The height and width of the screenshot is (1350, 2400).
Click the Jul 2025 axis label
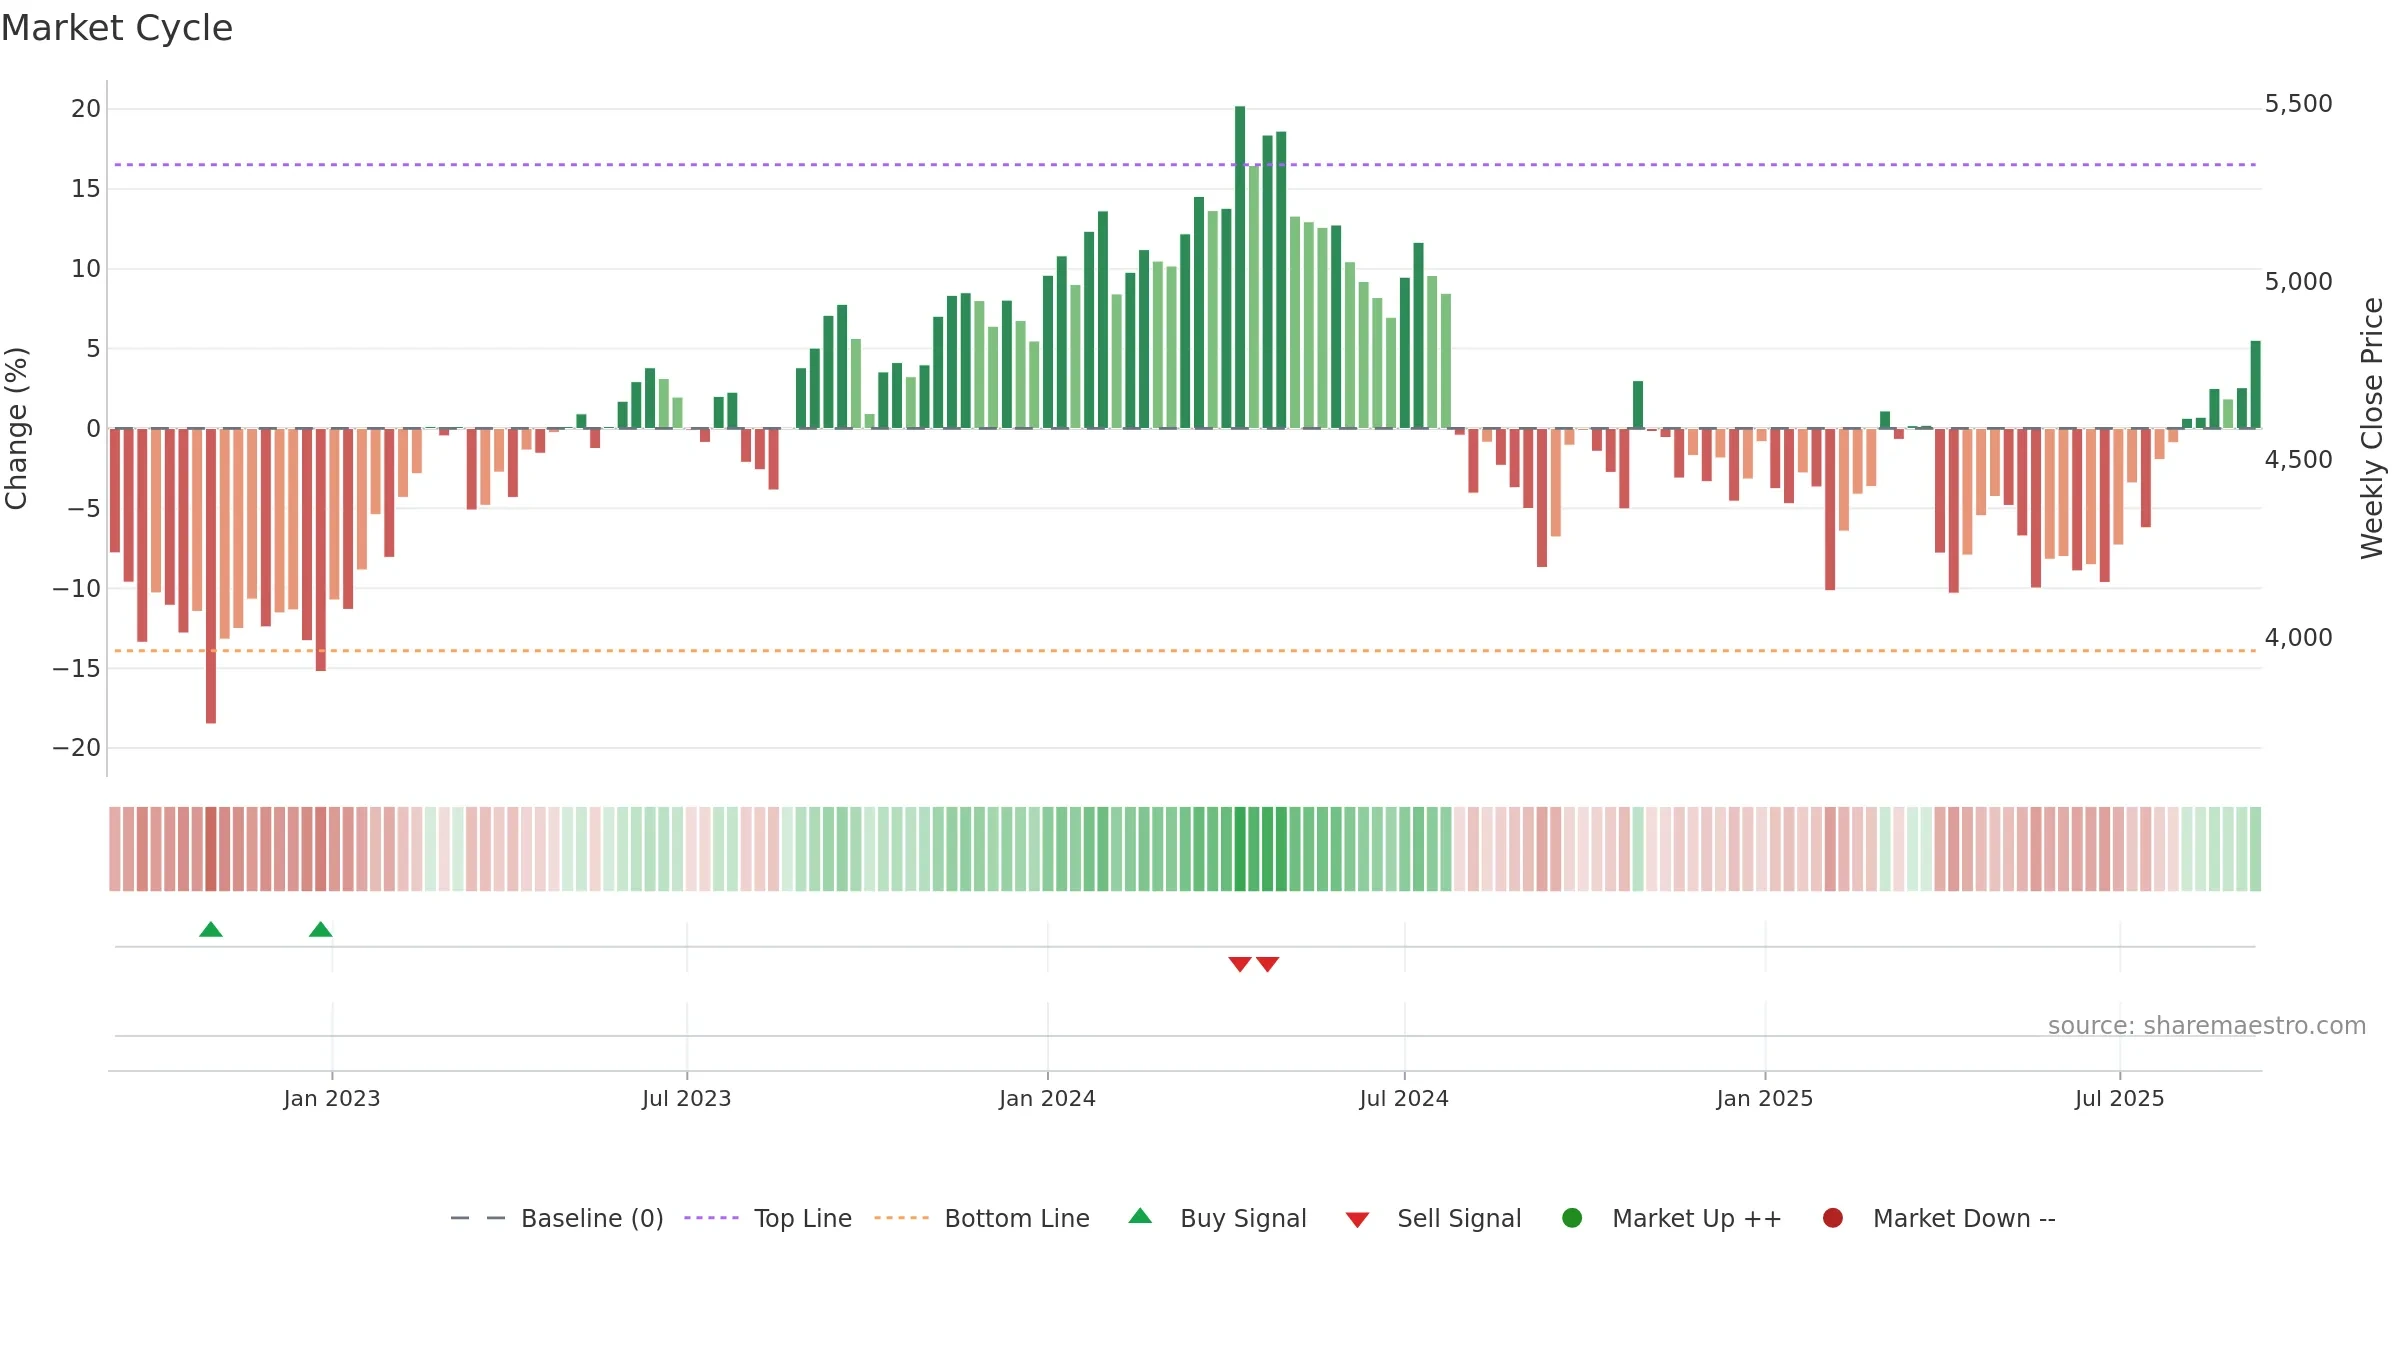tap(2120, 1099)
